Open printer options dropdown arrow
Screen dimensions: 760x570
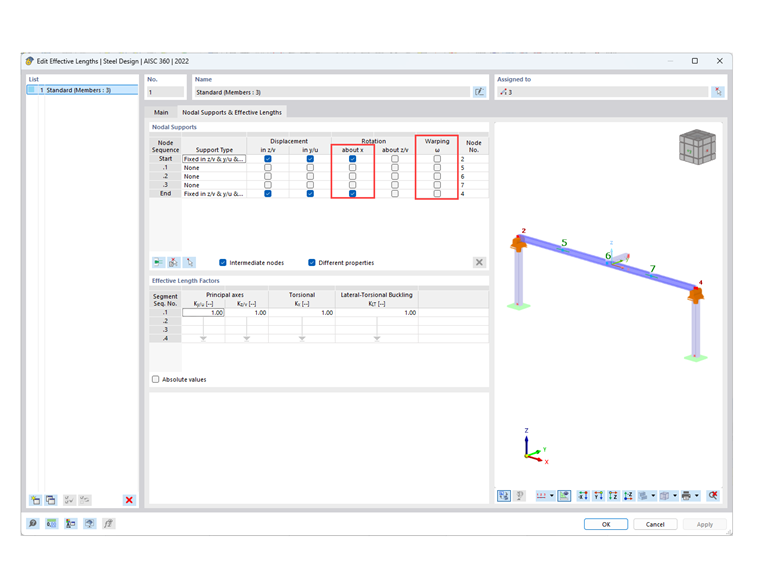(x=697, y=495)
